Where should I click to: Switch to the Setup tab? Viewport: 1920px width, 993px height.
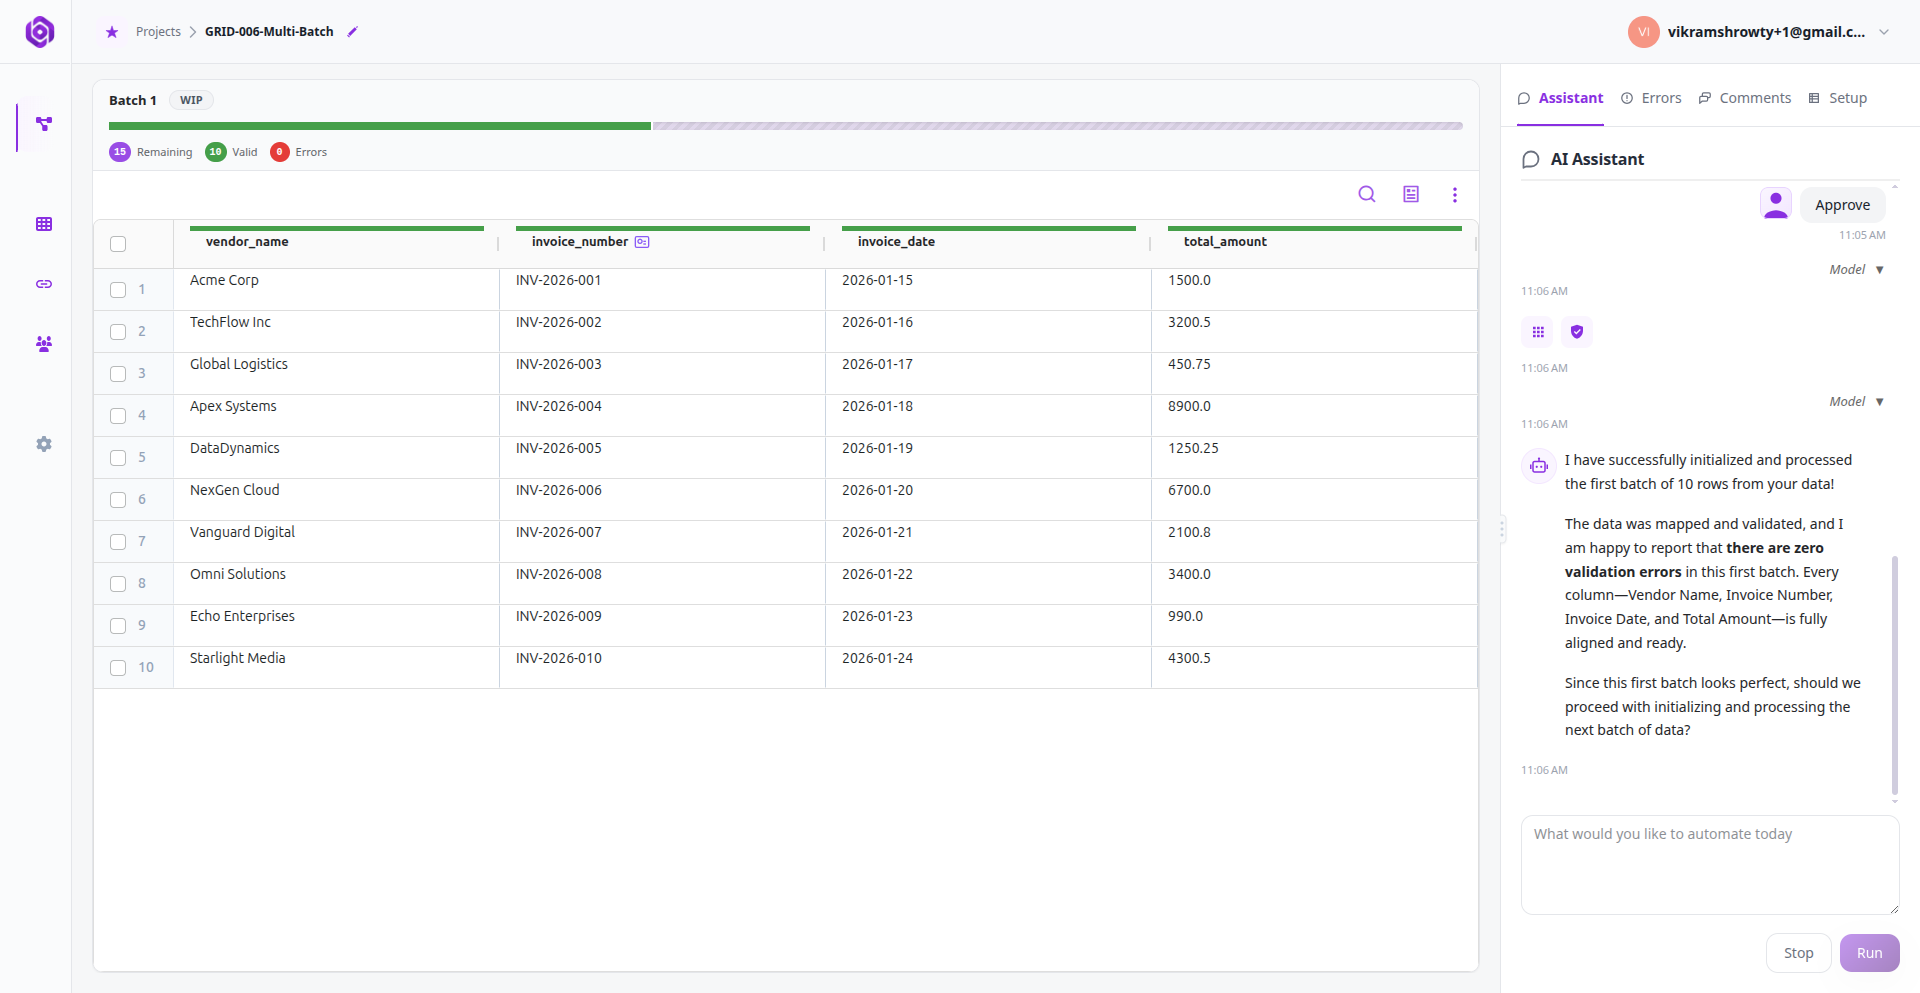pyautogui.click(x=1838, y=98)
